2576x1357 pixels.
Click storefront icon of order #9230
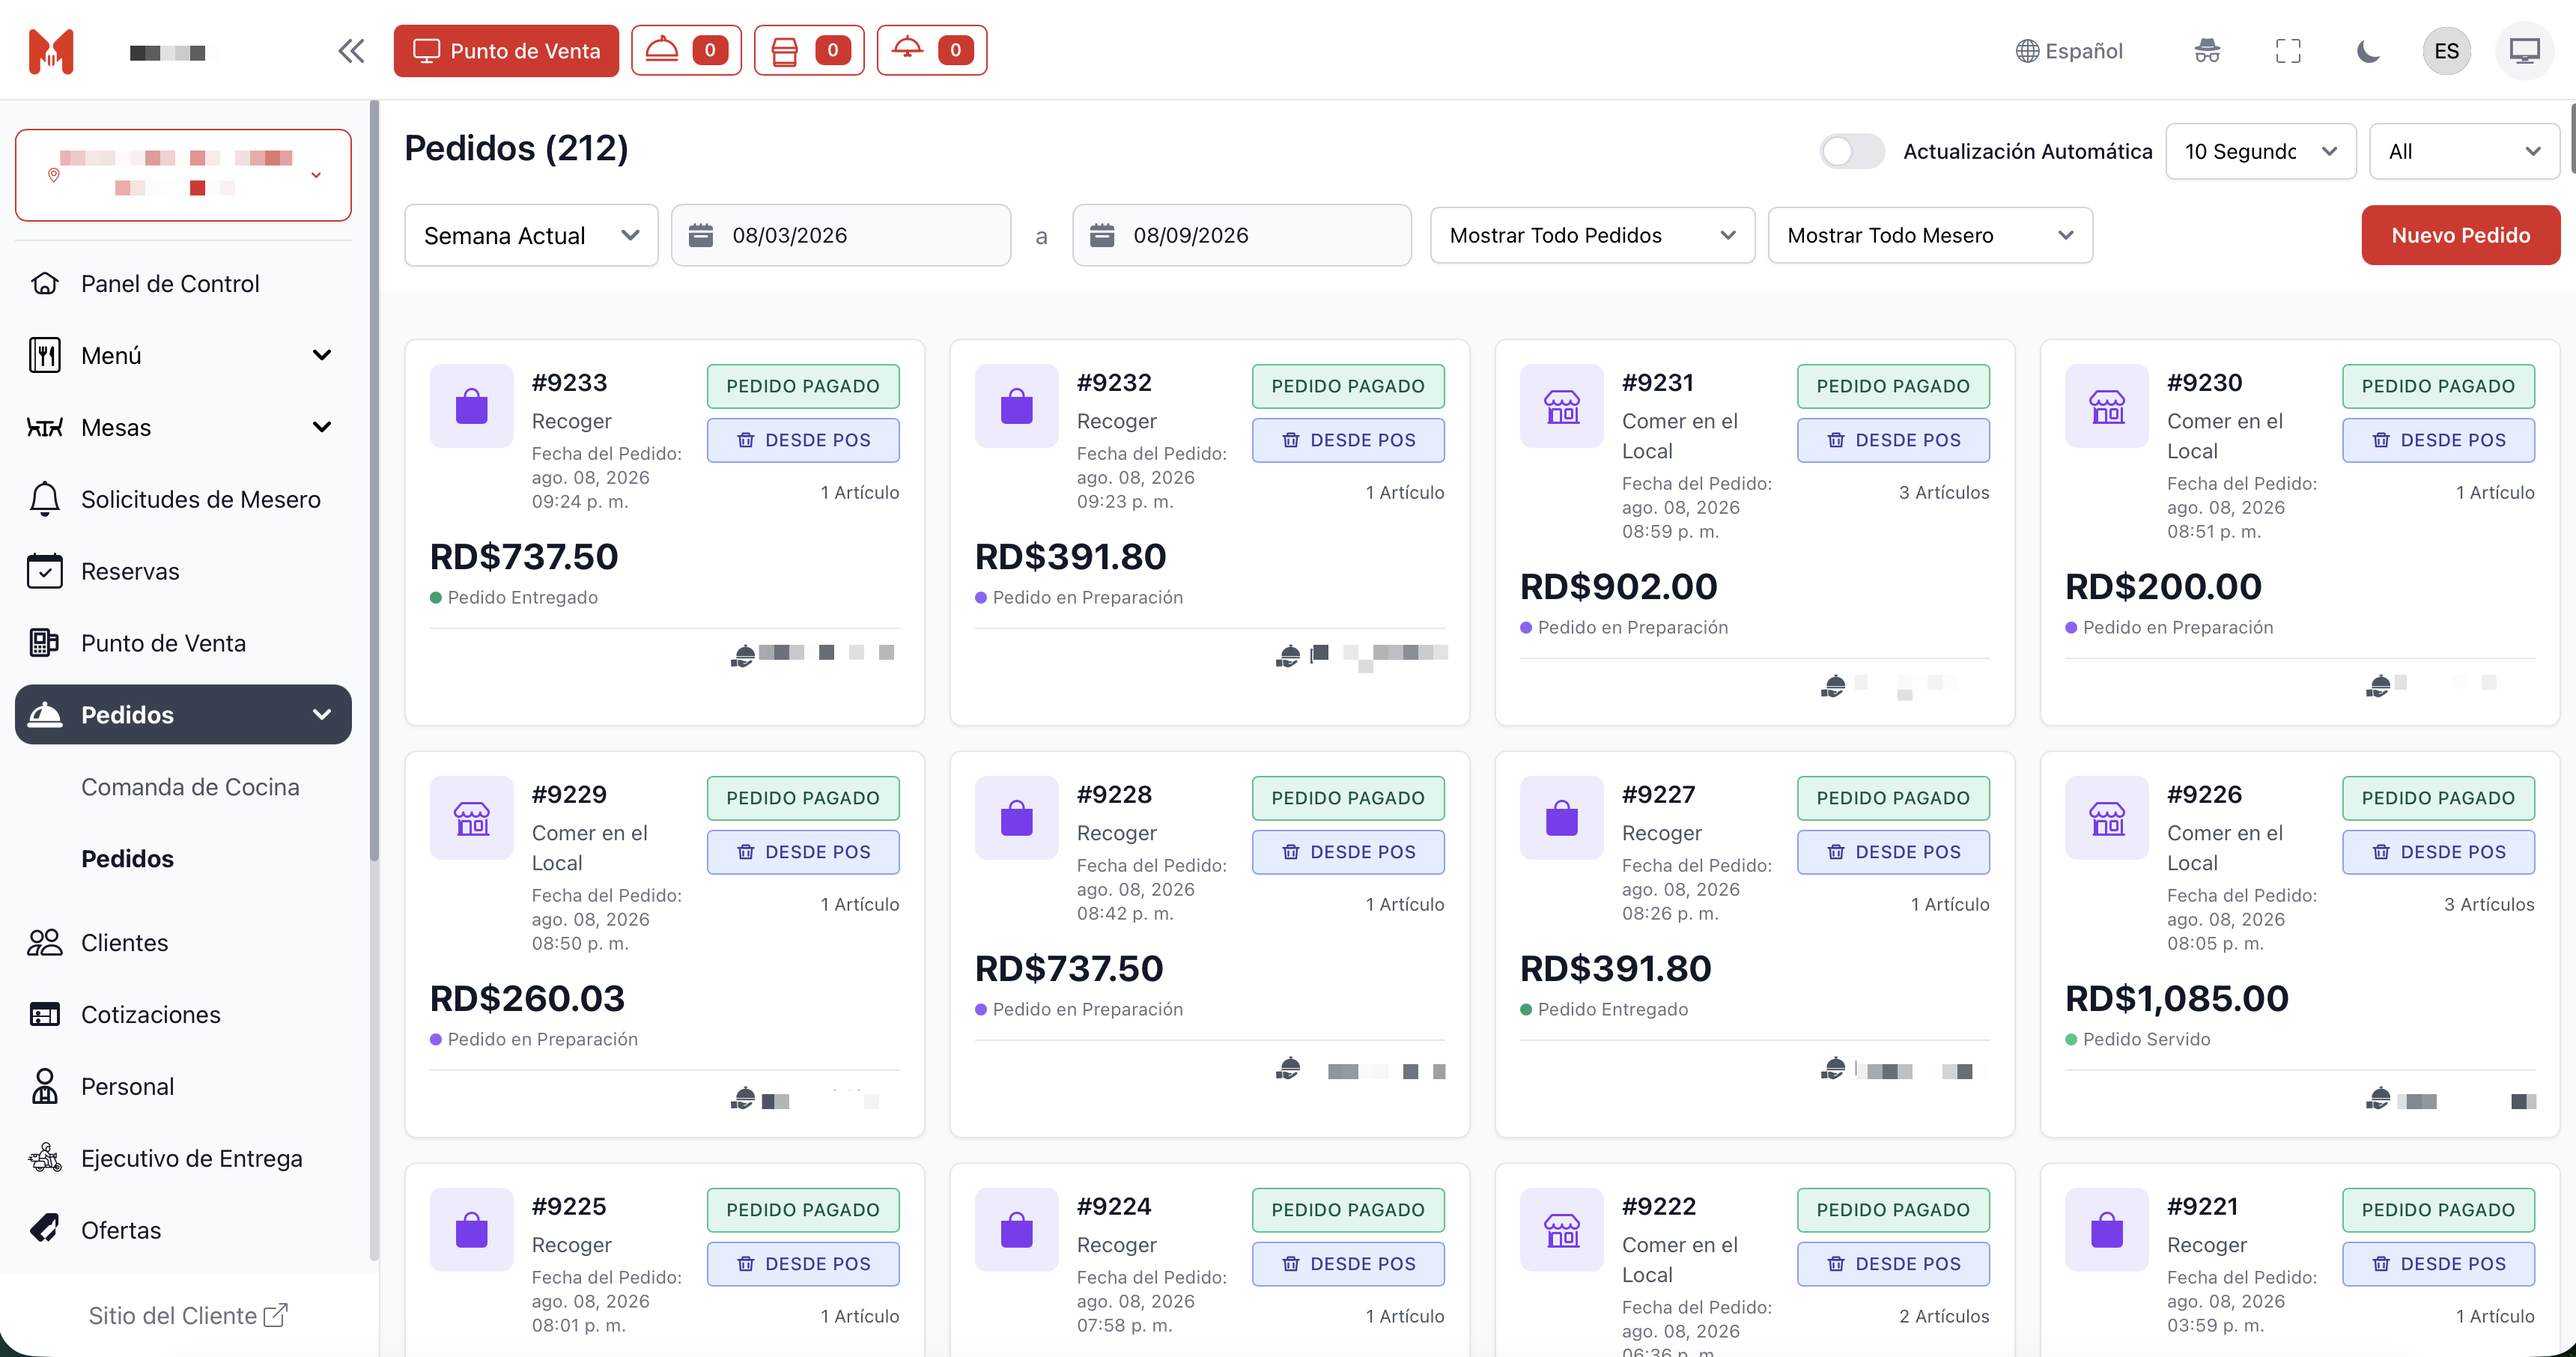point(2107,406)
